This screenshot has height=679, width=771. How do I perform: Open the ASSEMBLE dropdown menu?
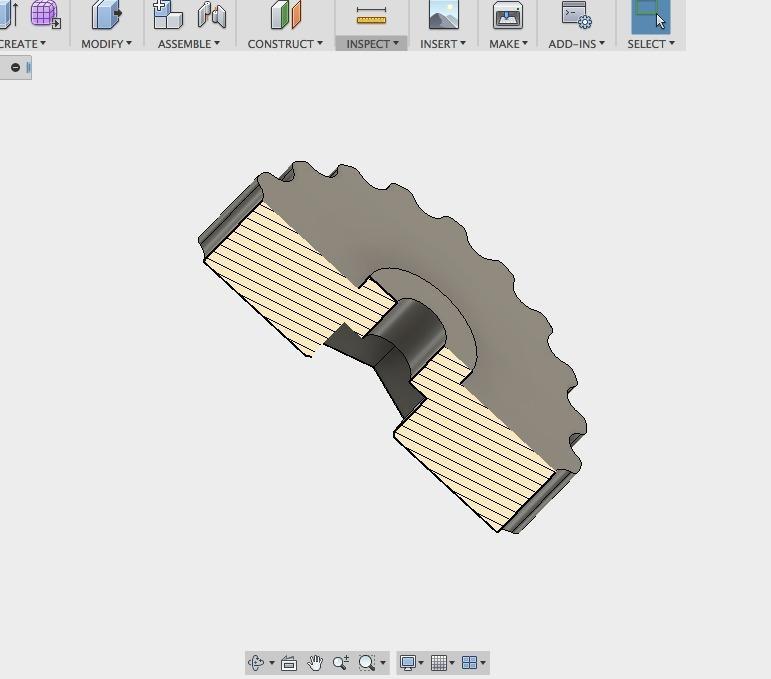coord(189,44)
